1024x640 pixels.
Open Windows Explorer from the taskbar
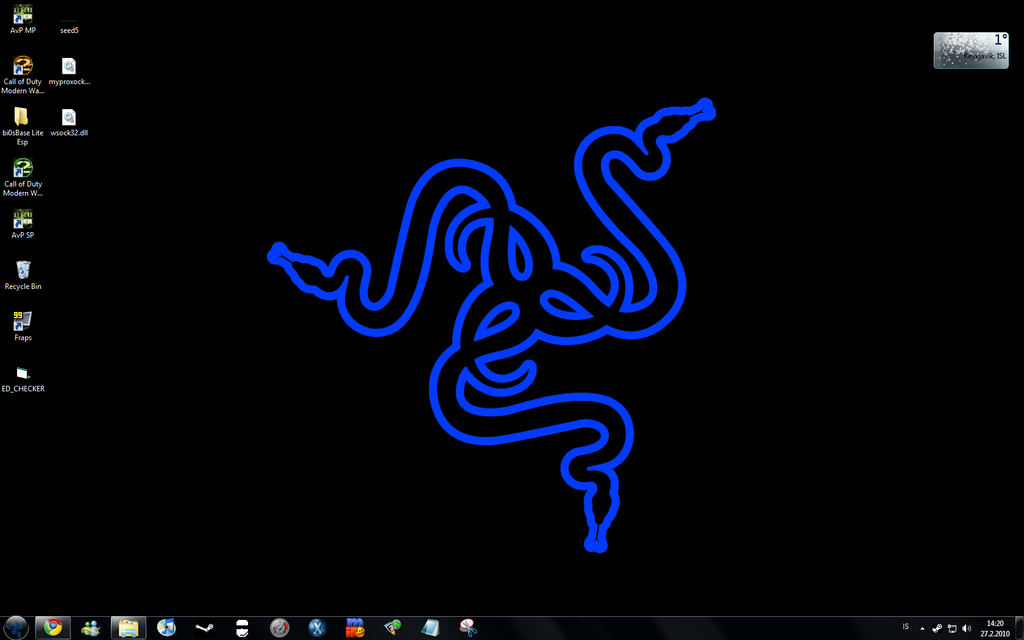point(128,628)
